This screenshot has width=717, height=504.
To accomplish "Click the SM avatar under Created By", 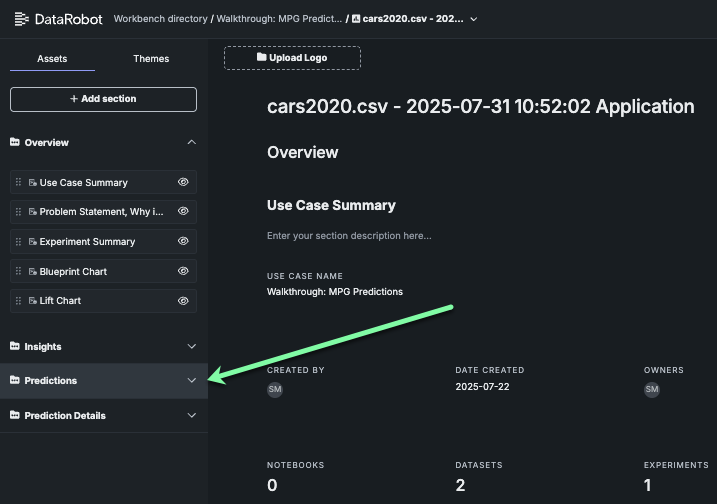I will point(275,389).
